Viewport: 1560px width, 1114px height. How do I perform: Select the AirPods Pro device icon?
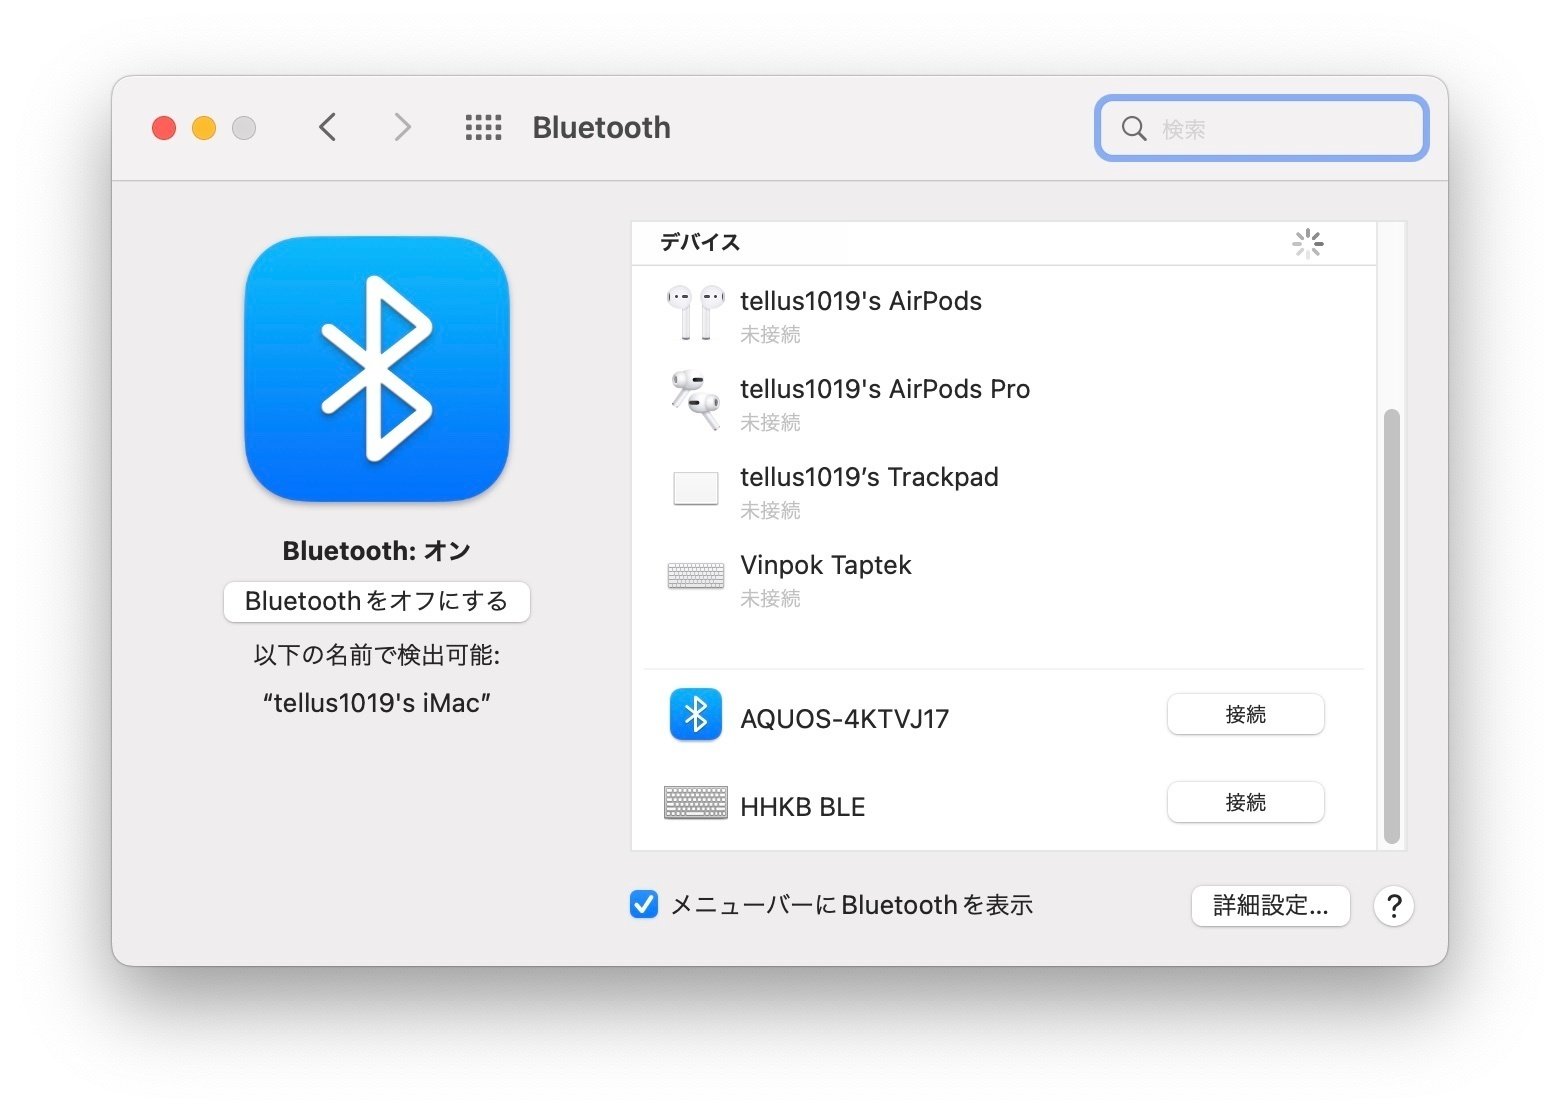pyautogui.click(x=696, y=400)
